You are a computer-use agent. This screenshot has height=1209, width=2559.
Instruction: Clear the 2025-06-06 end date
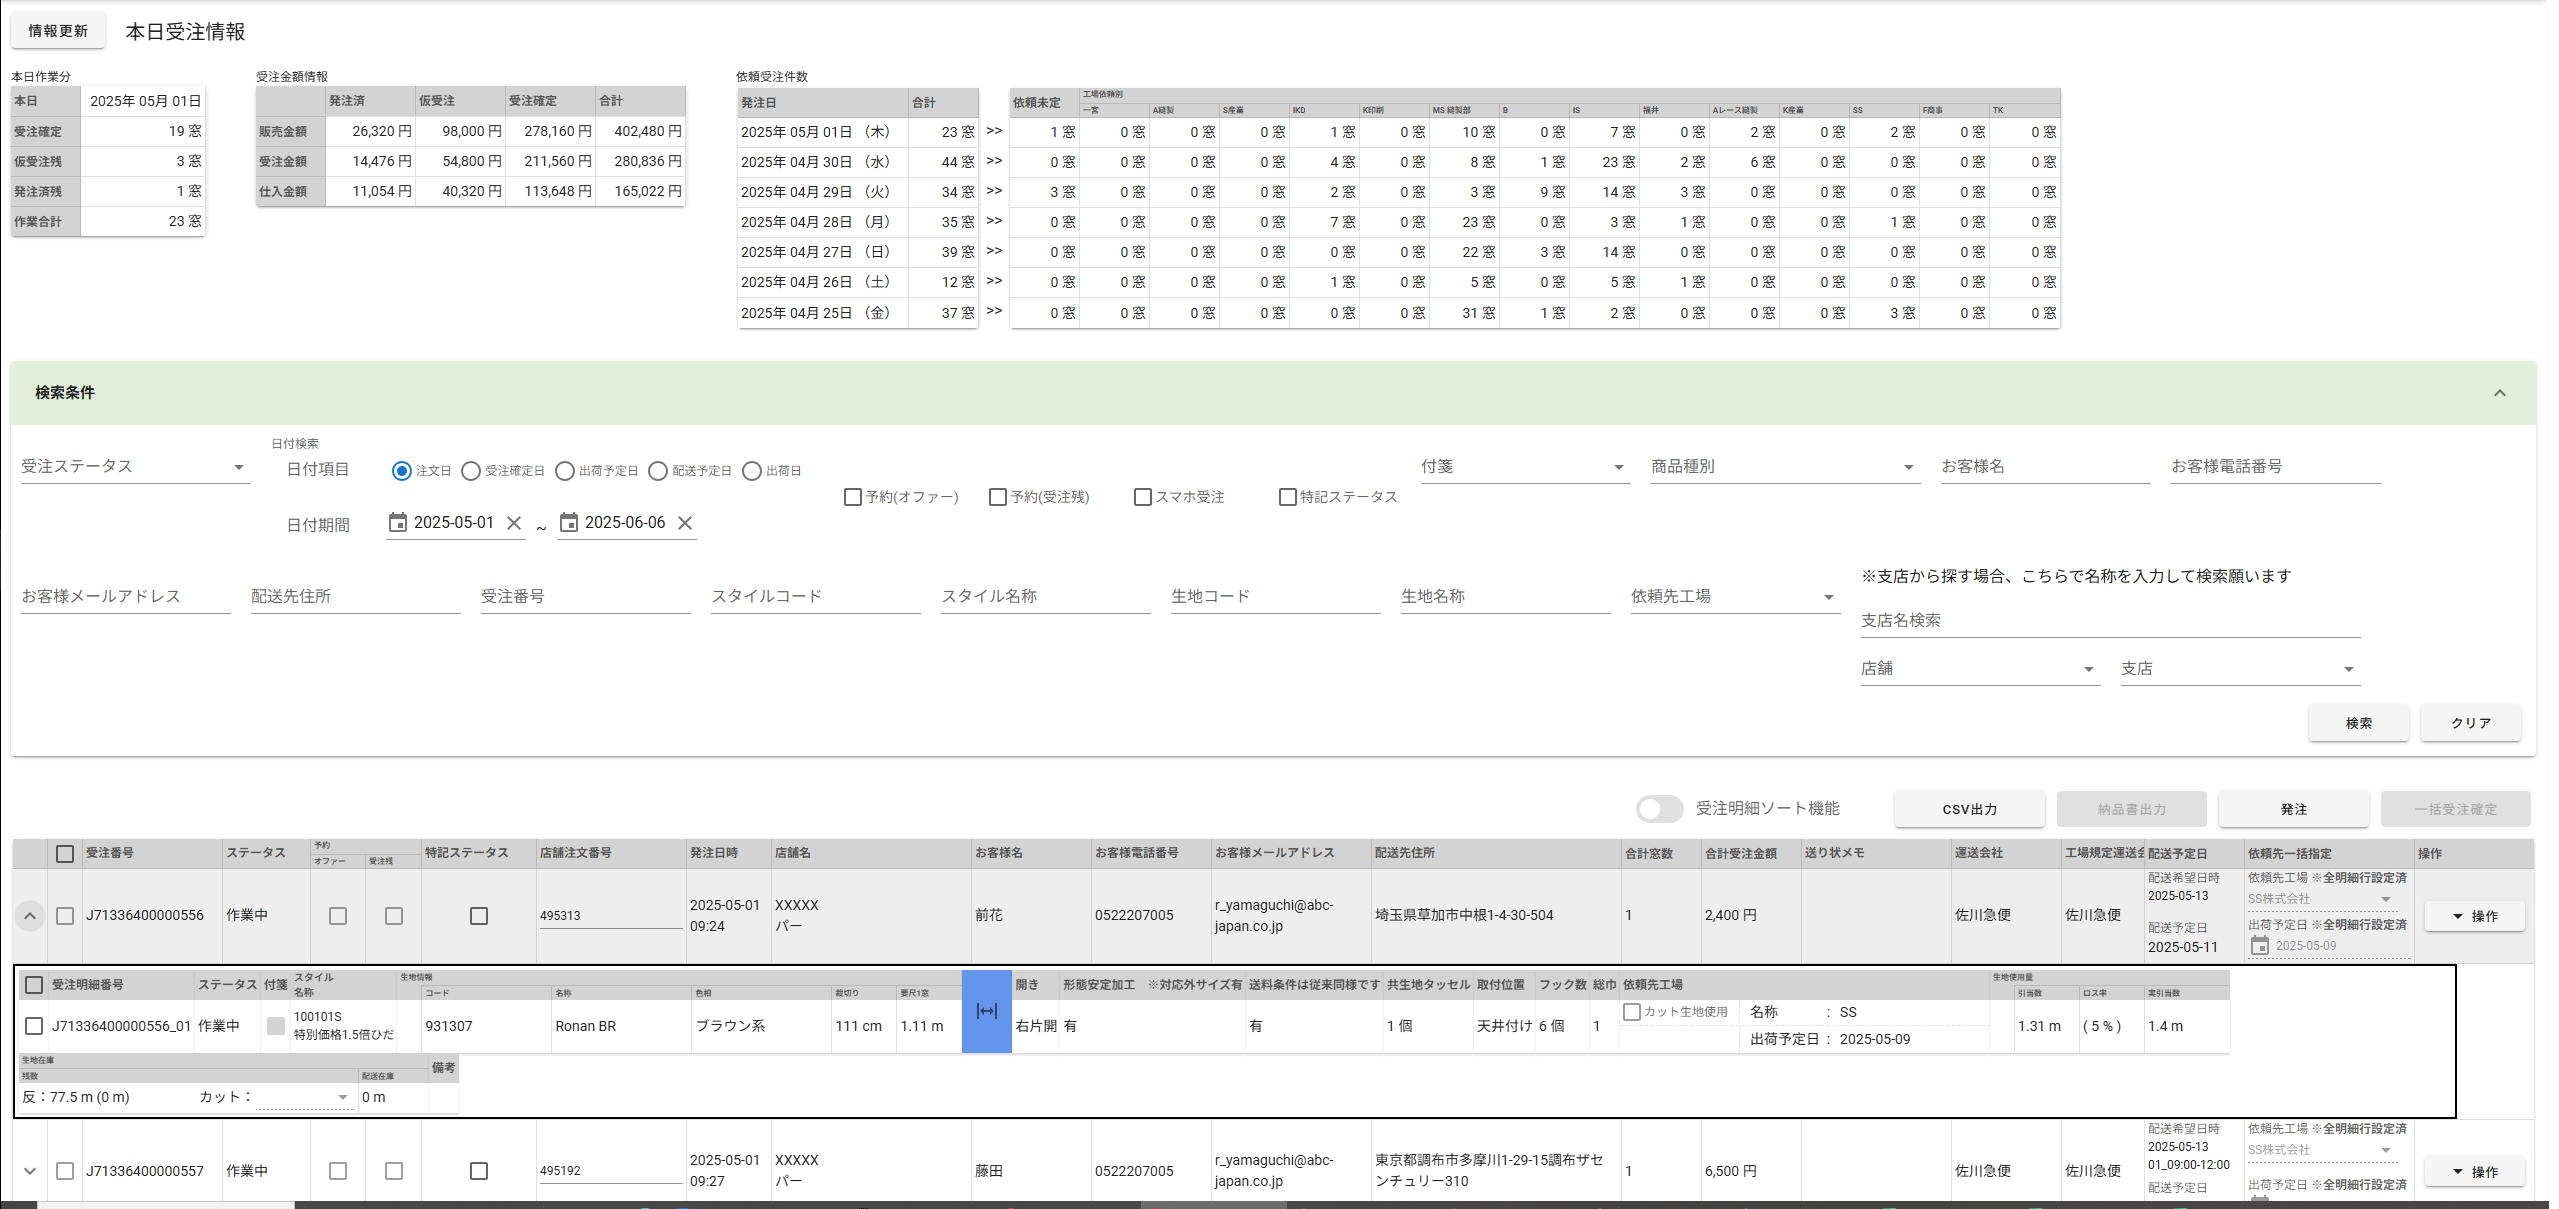pyautogui.click(x=685, y=523)
